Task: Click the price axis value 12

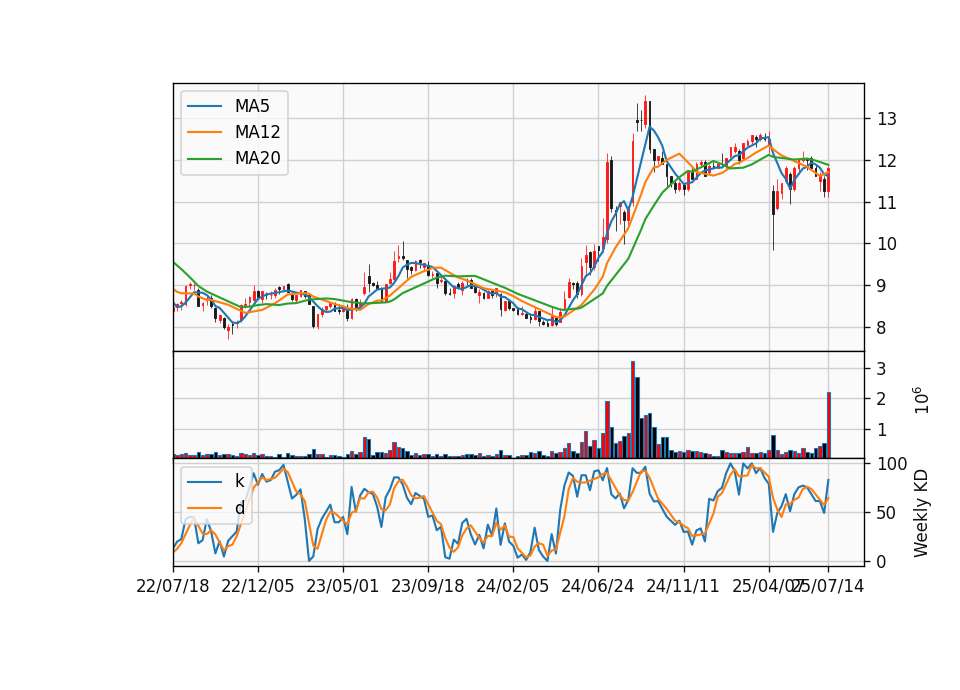Action: click(887, 161)
